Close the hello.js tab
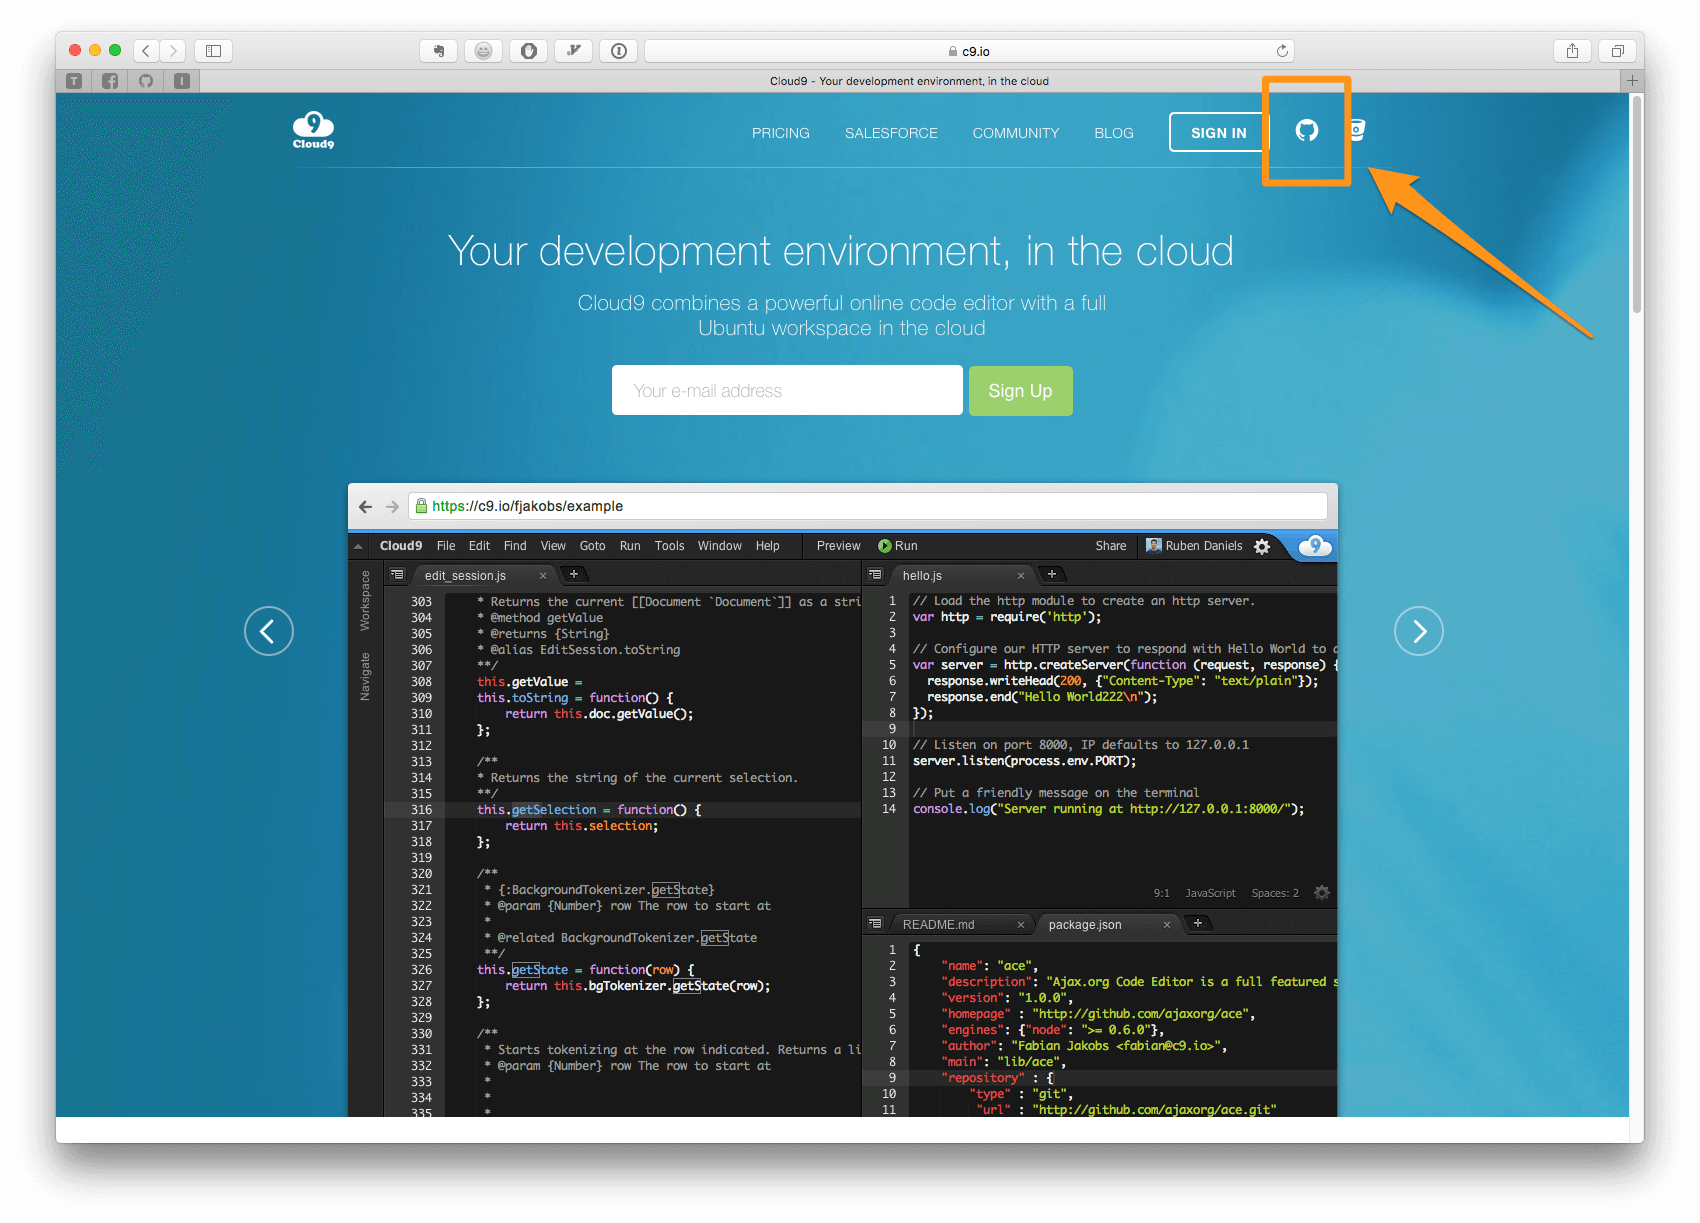1700x1223 pixels. click(1021, 576)
